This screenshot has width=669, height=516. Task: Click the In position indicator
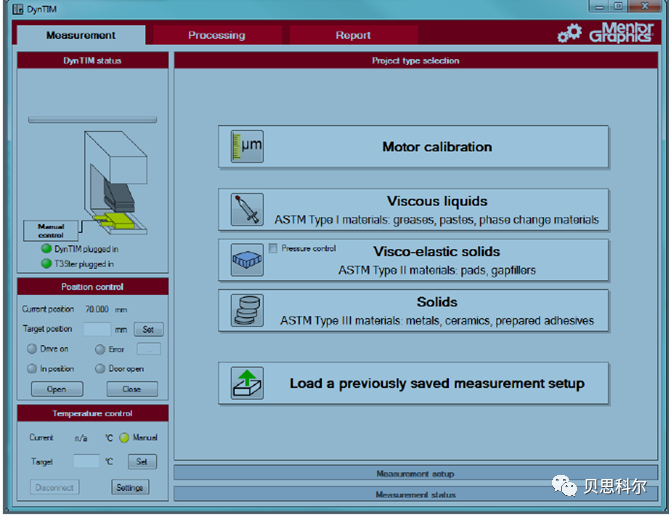pyautogui.click(x=32, y=368)
